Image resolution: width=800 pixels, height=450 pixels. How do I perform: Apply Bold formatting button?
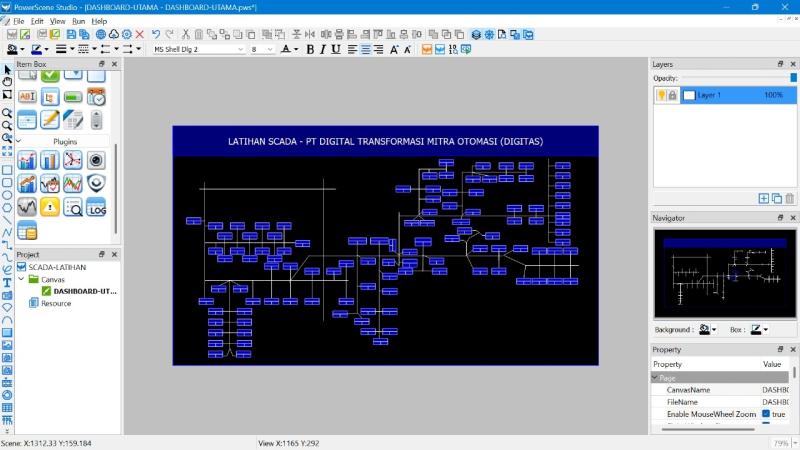click(x=310, y=49)
